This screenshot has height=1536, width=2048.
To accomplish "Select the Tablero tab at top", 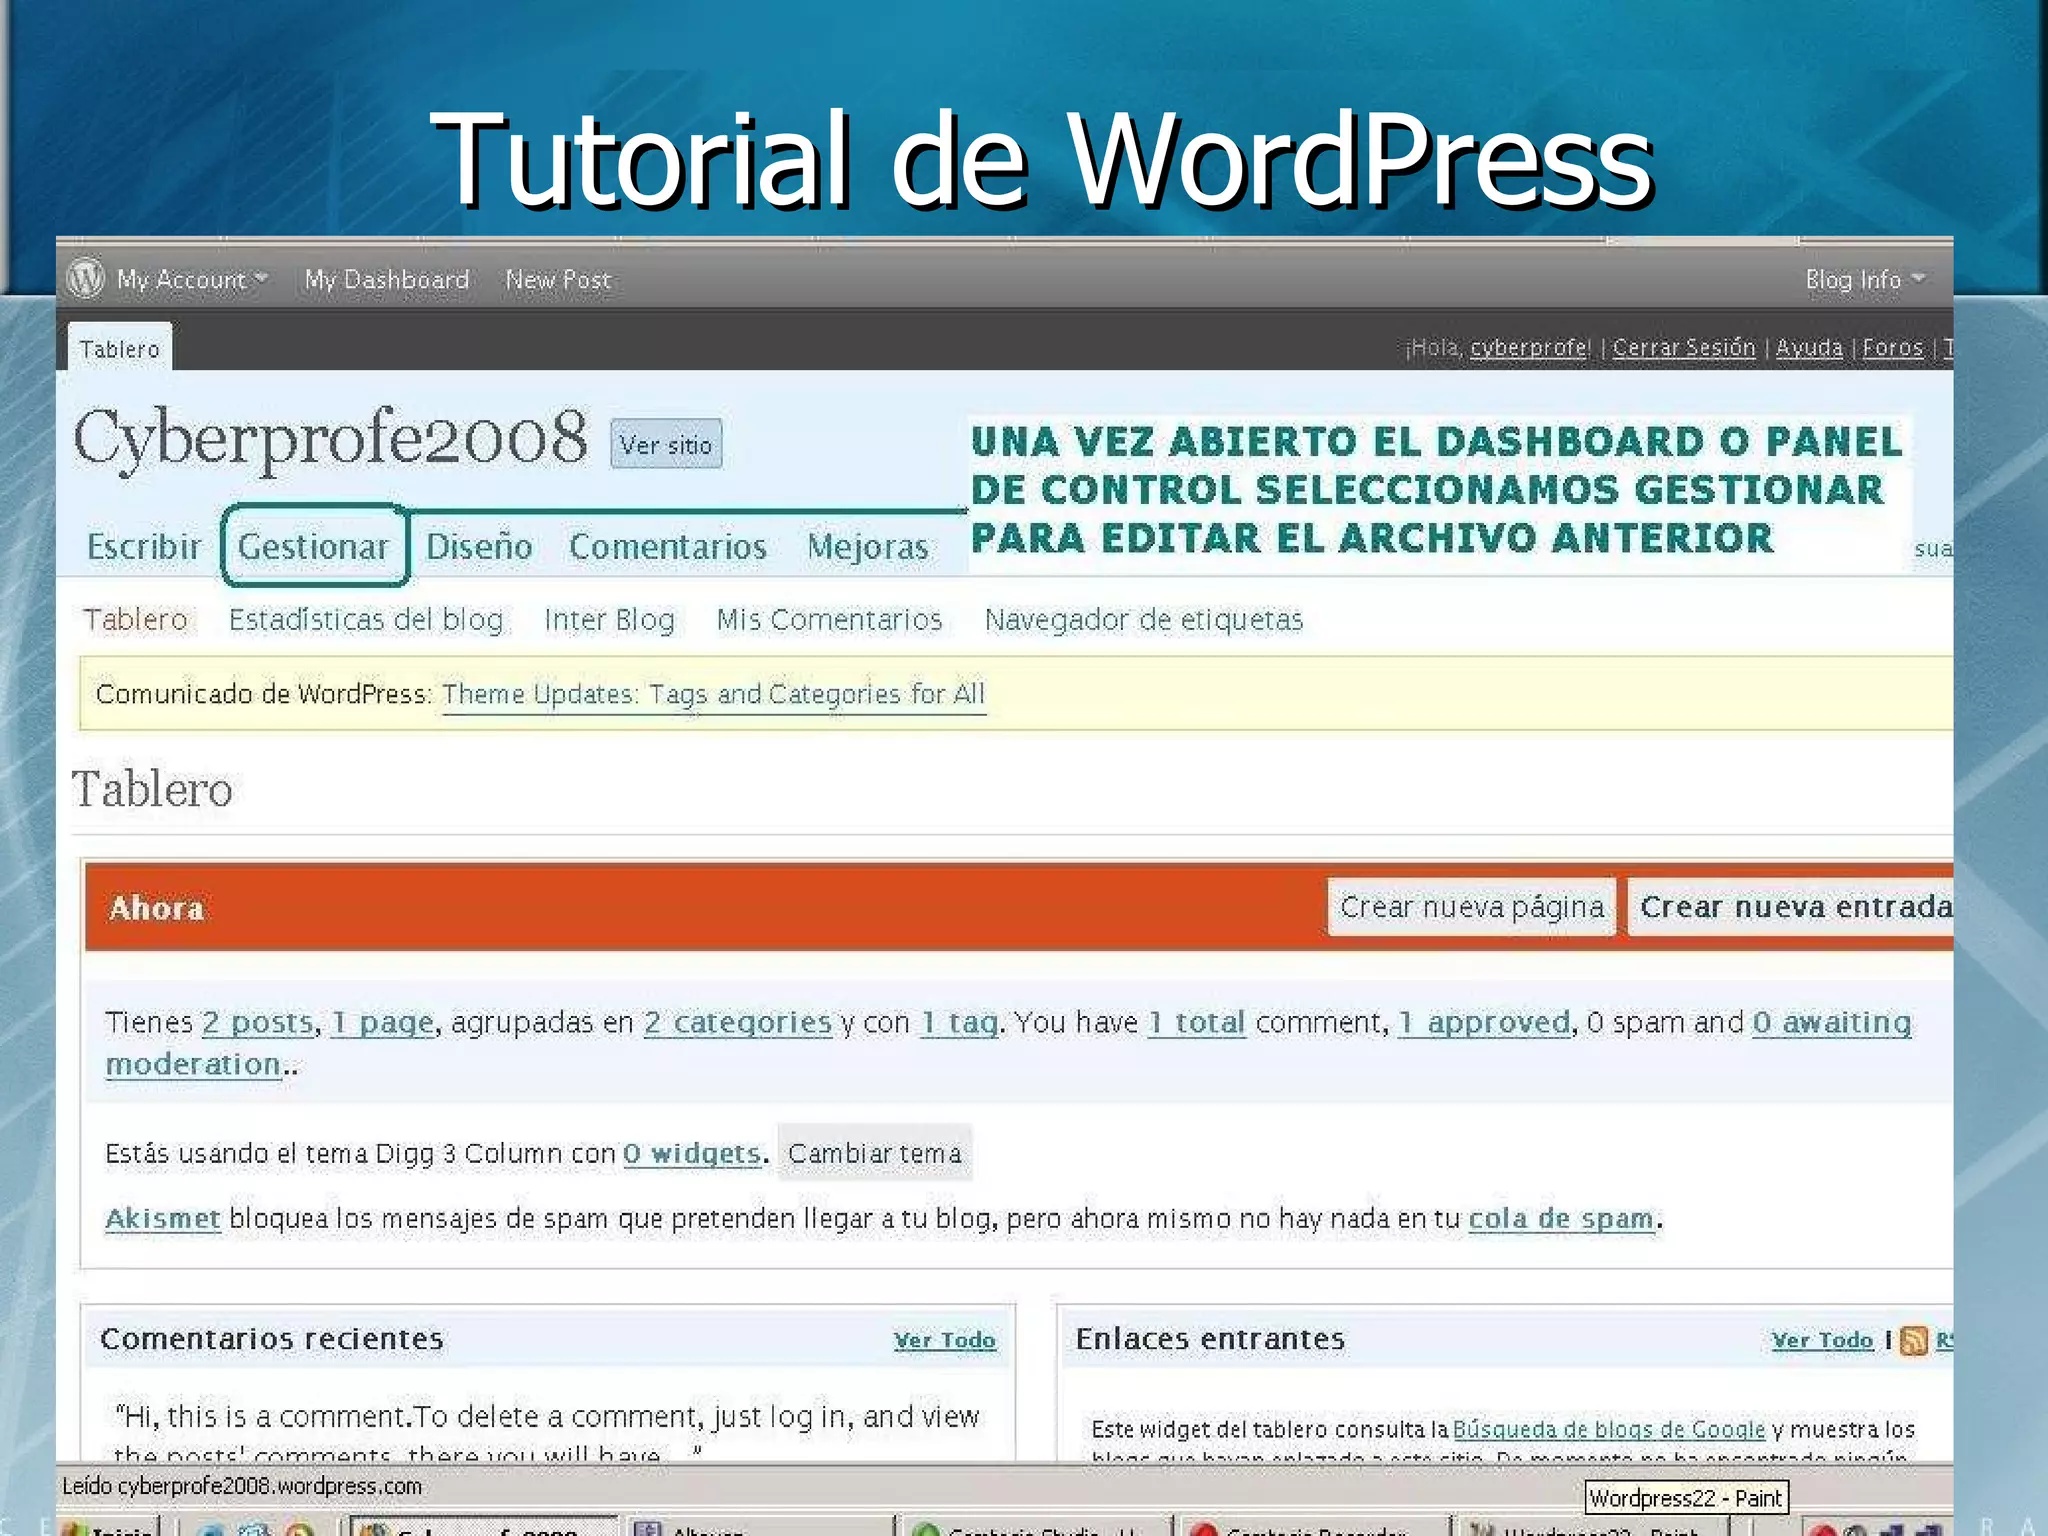I will pyautogui.click(x=120, y=348).
